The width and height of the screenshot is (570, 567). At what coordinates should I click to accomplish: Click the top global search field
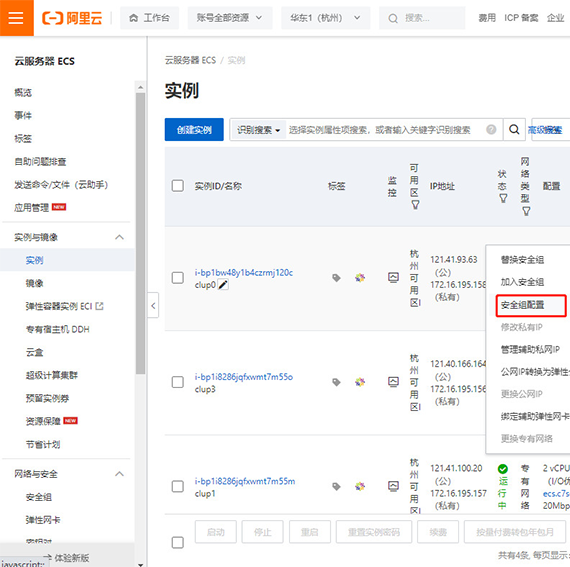(x=422, y=18)
